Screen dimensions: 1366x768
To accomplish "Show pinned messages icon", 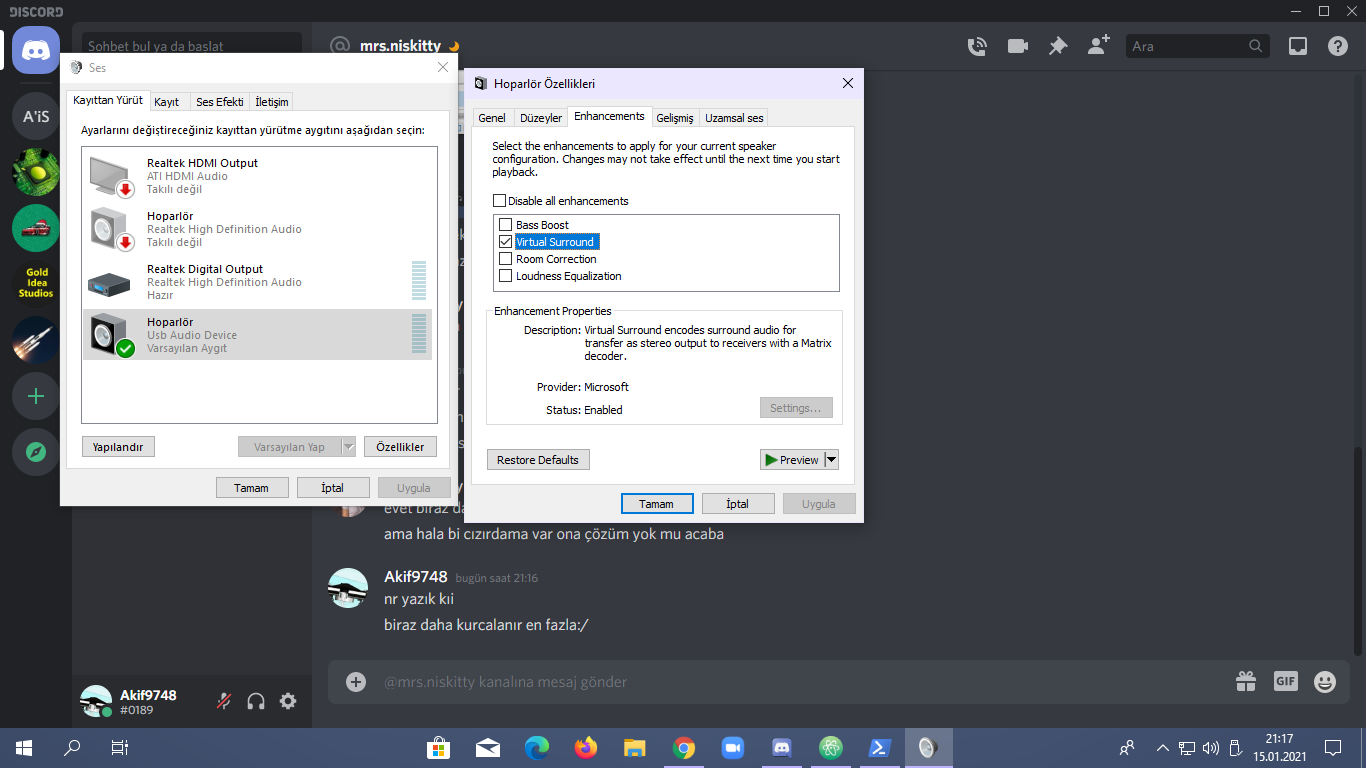I will (x=1058, y=46).
